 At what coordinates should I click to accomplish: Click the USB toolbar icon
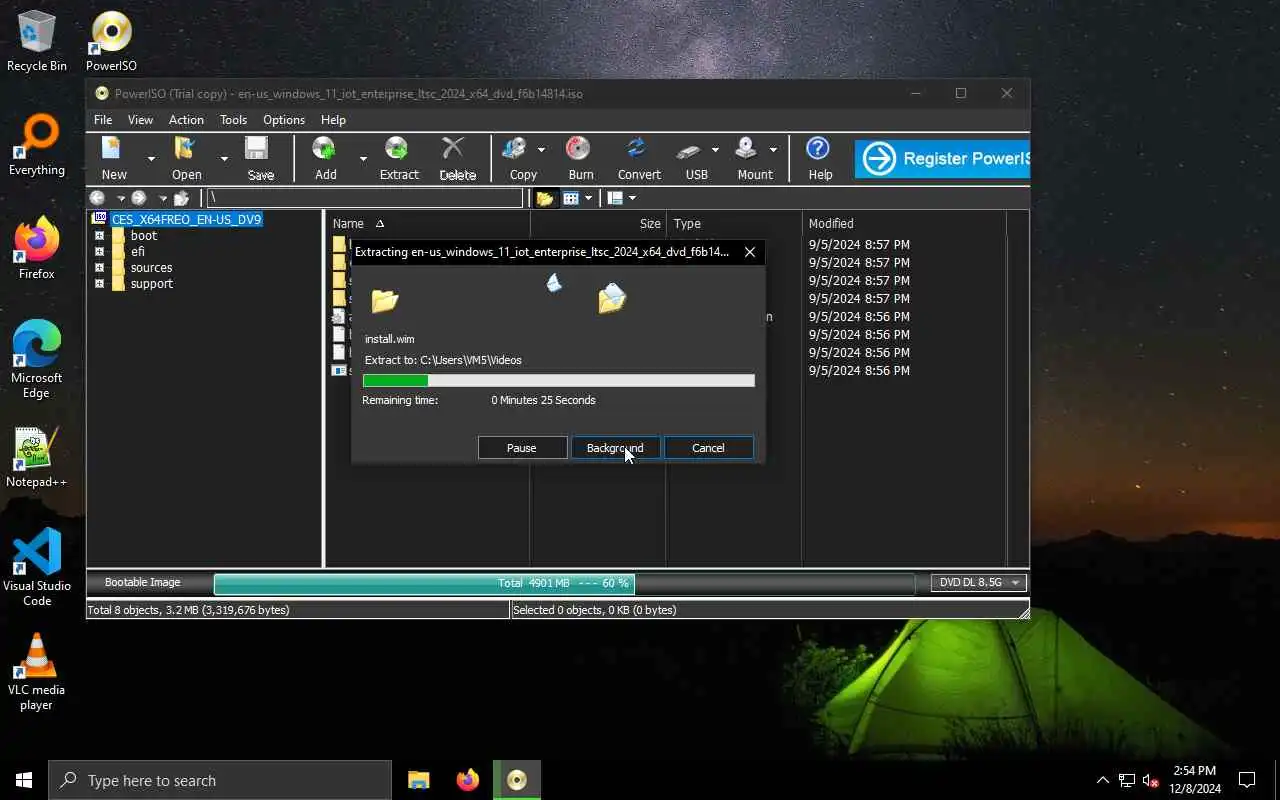click(x=696, y=158)
